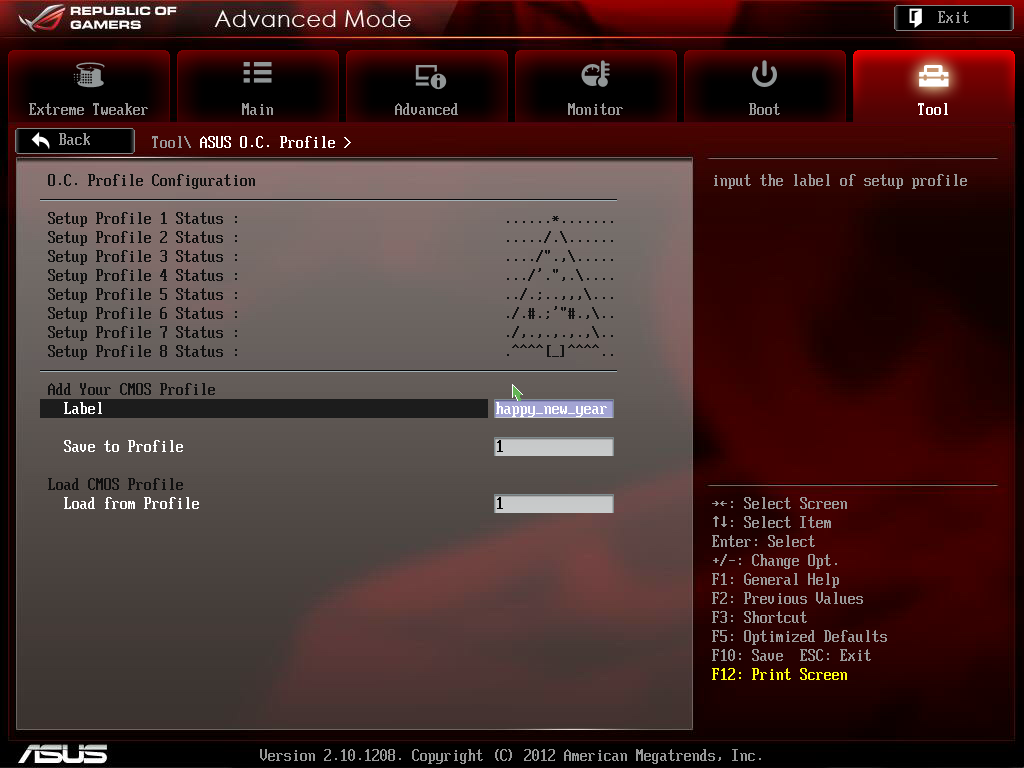The width and height of the screenshot is (1024, 768).
Task: Go to the Advanced tab
Action: point(426,86)
